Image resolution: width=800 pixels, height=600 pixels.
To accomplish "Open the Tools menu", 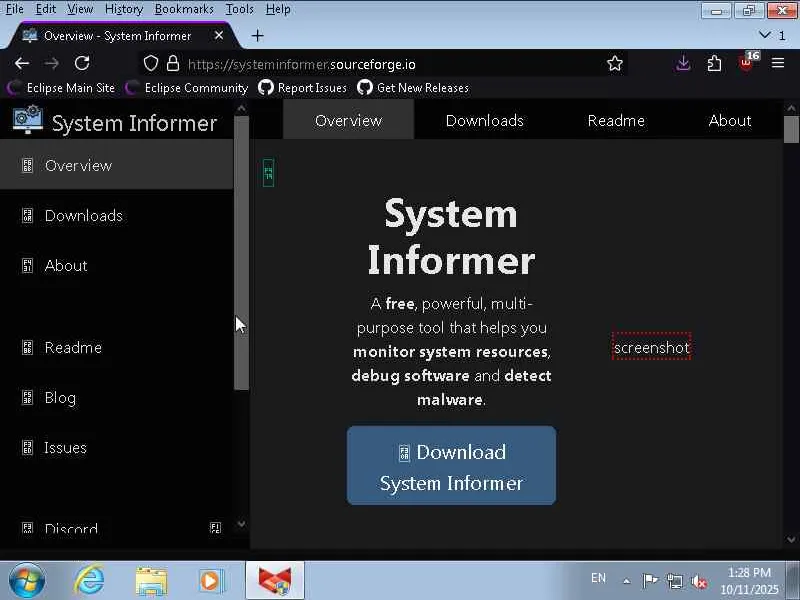I will (240, 9).
